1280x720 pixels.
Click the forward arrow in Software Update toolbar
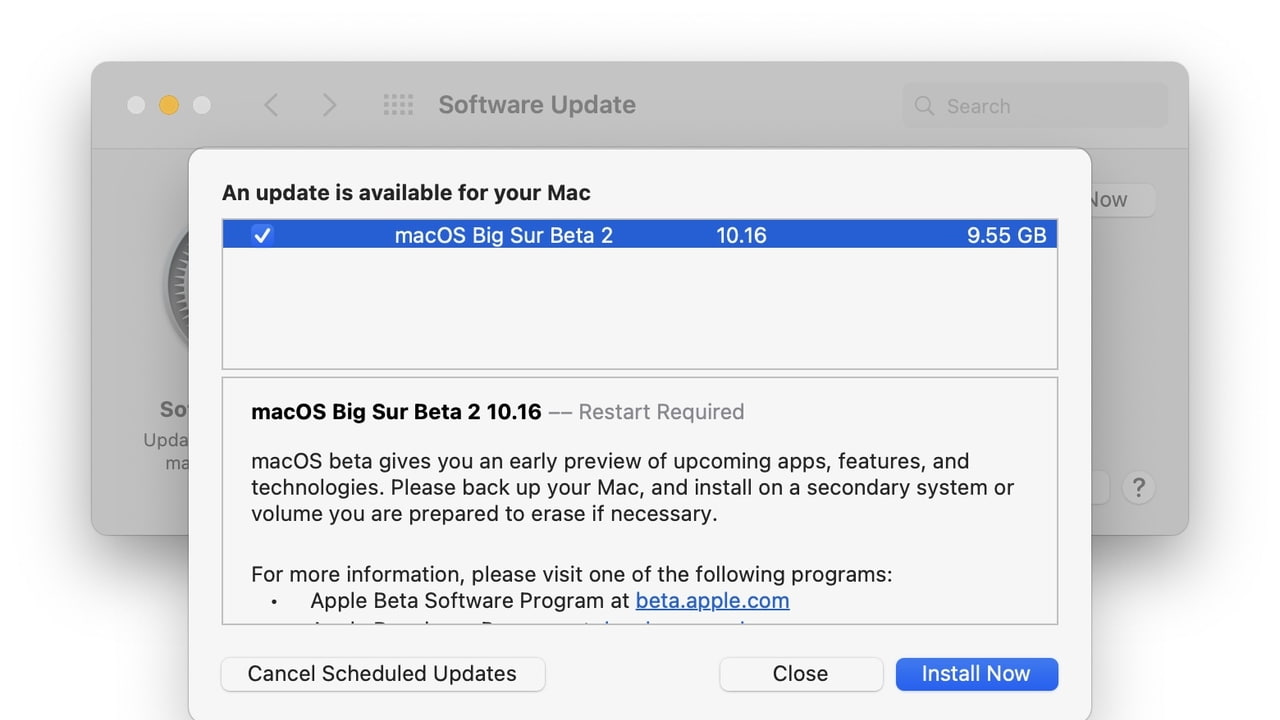click(x=329, y=105)
